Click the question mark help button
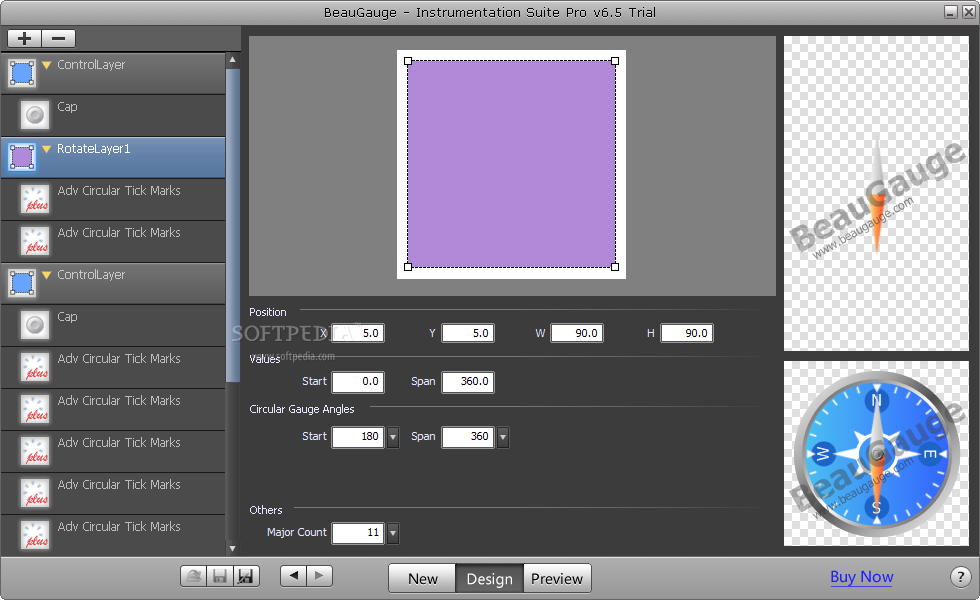Screen dimensions: 980x600 pyautogui.click(x=961, y=577)
